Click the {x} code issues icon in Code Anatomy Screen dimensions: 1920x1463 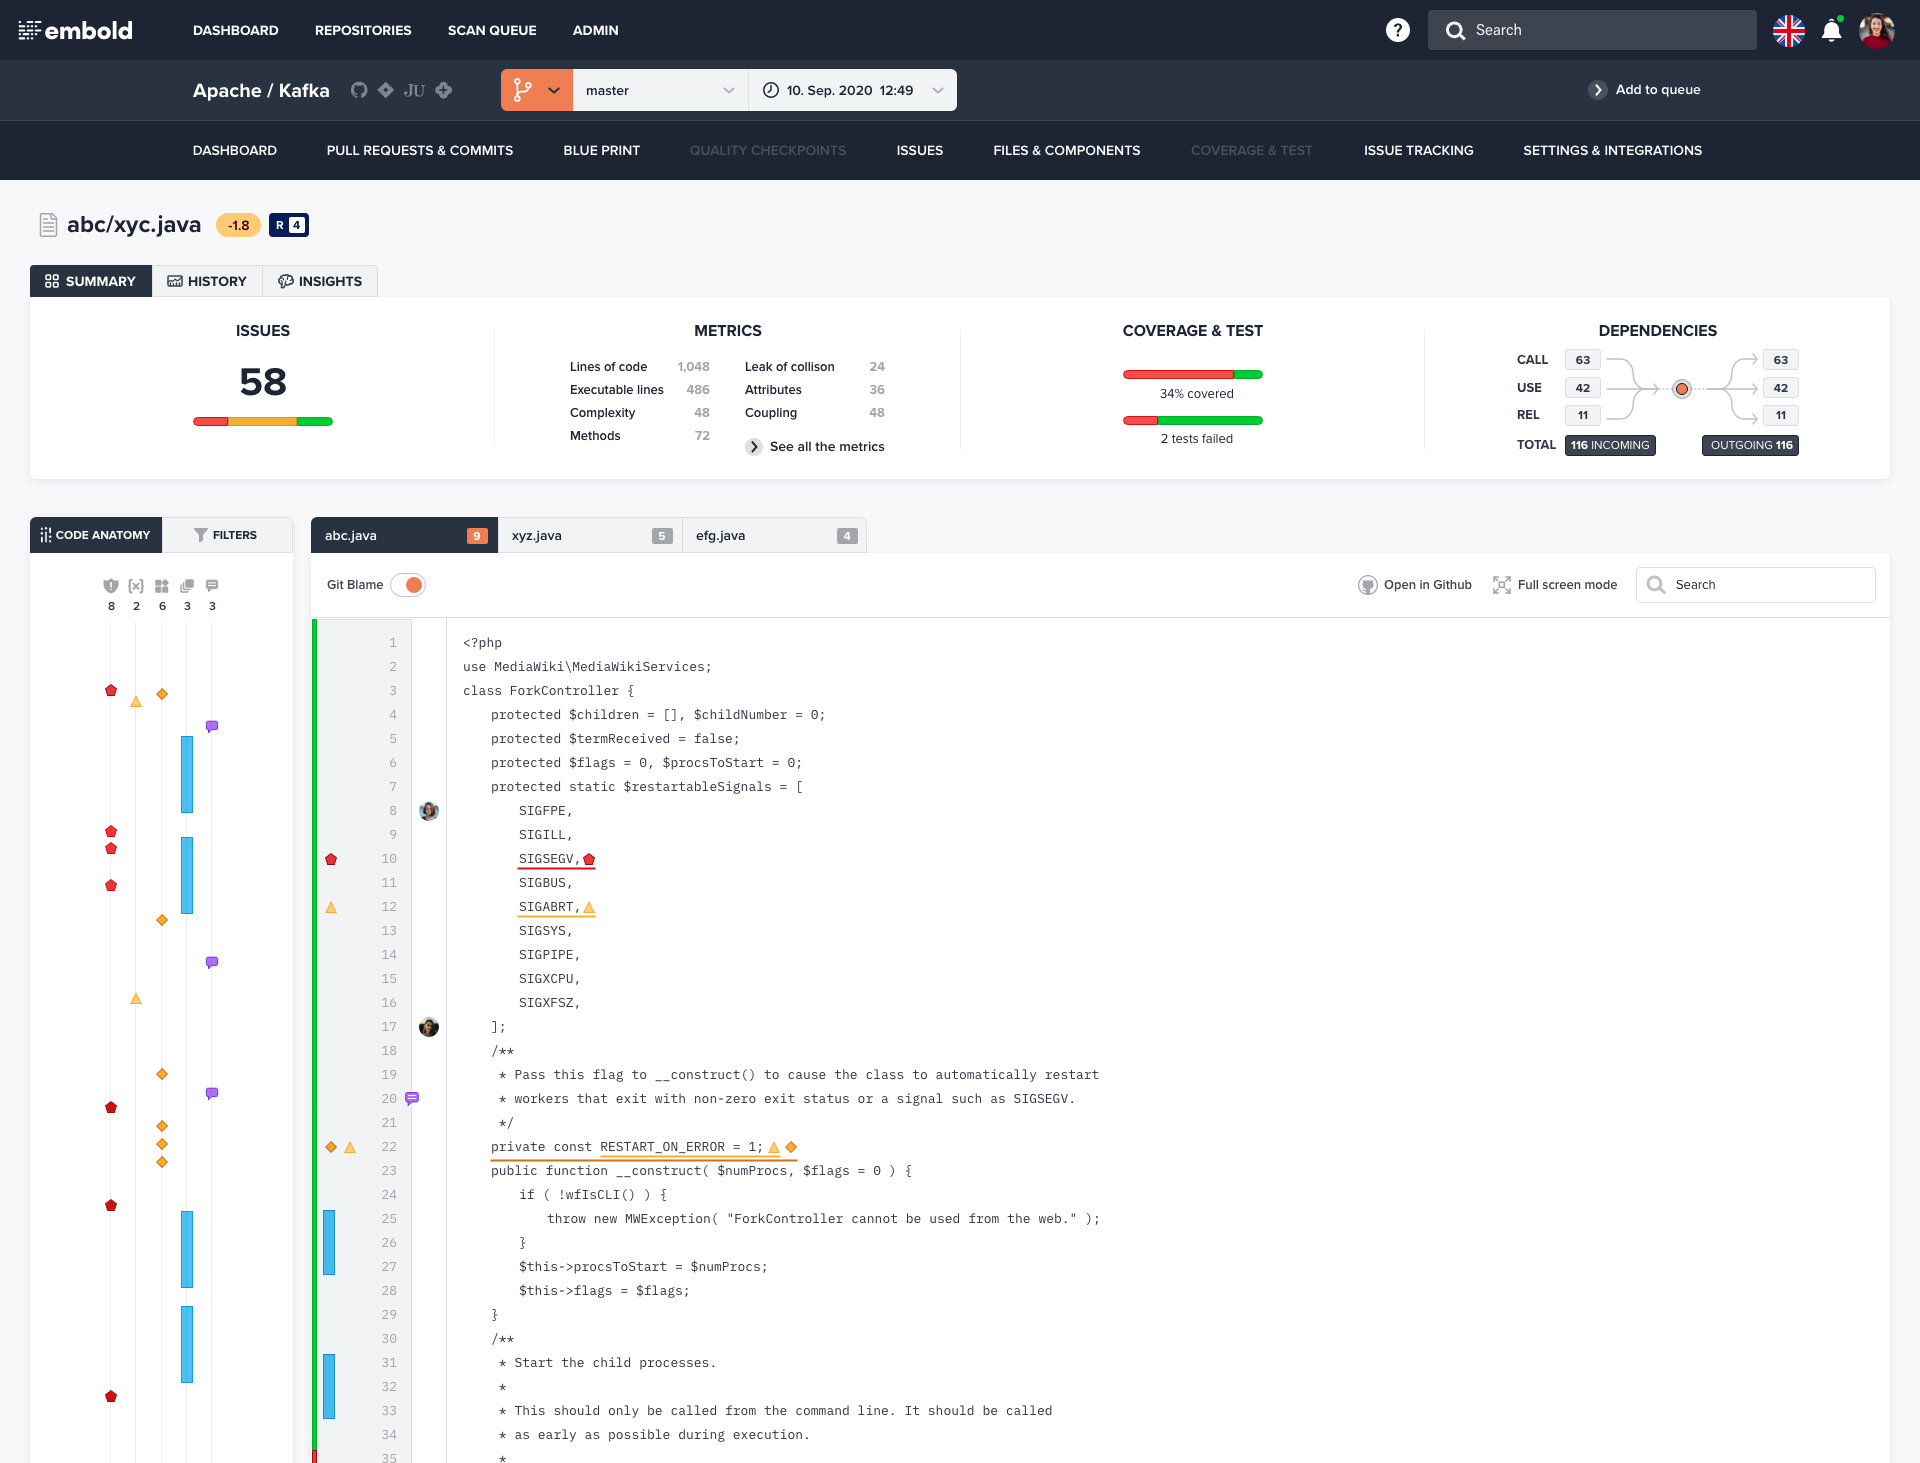tap(136, 586)
